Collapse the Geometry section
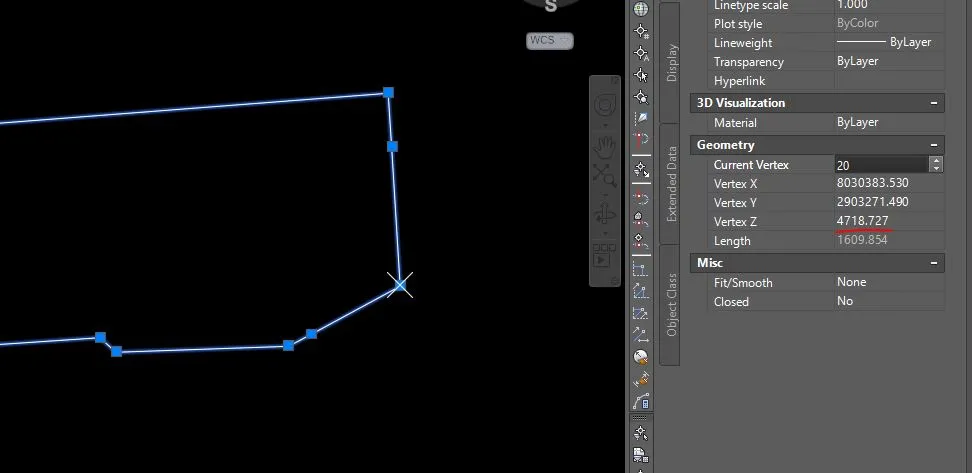 934,145
